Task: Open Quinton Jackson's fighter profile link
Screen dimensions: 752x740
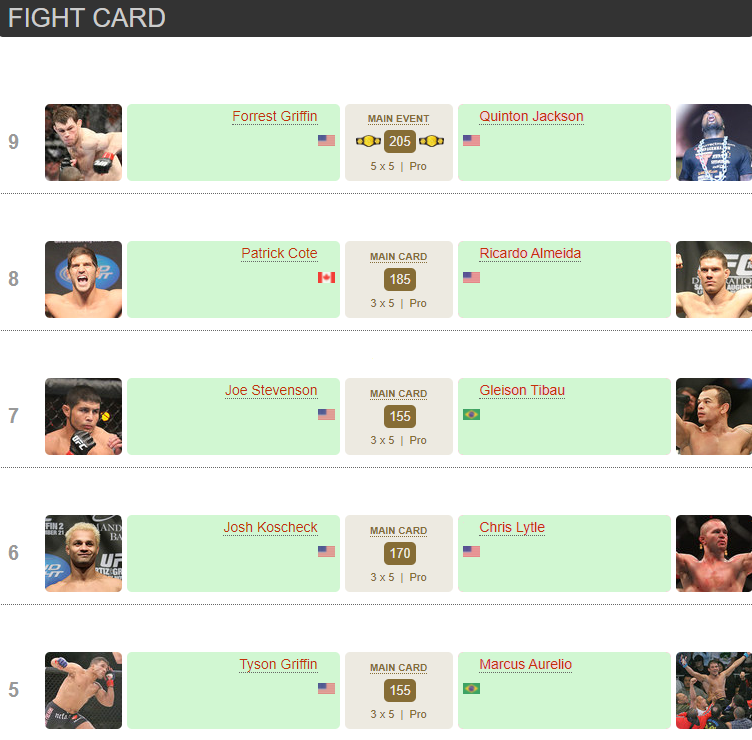Action: click(531, 116)
